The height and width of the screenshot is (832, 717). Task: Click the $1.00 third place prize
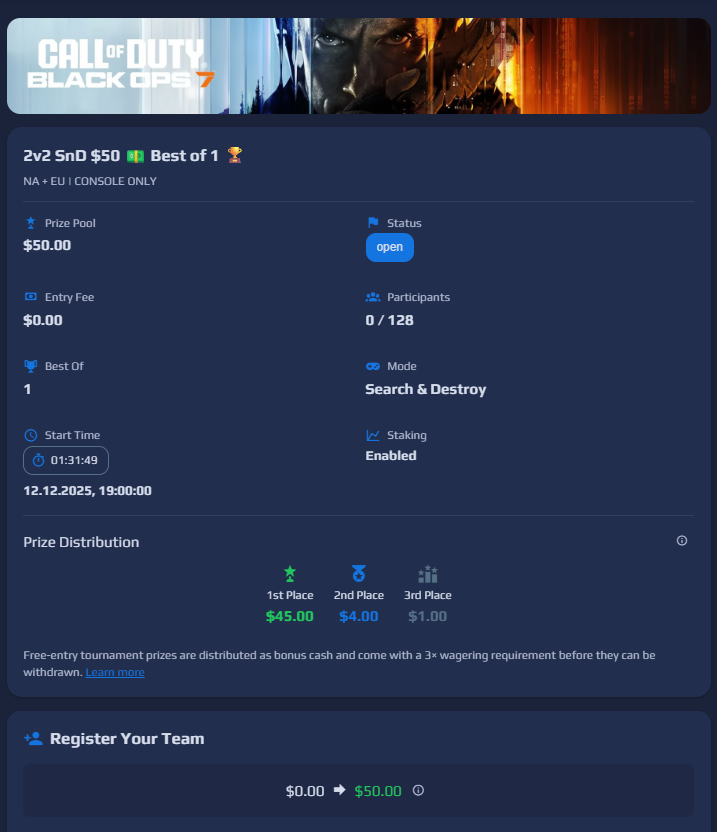coord(428,616)
